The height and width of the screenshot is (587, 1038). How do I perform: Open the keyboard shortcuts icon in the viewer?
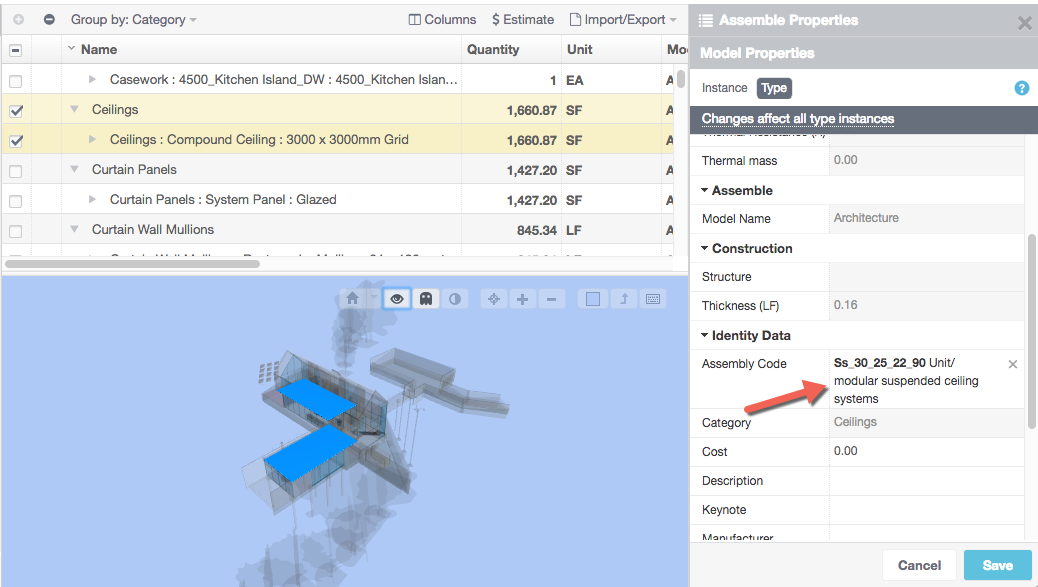[652, 298]
